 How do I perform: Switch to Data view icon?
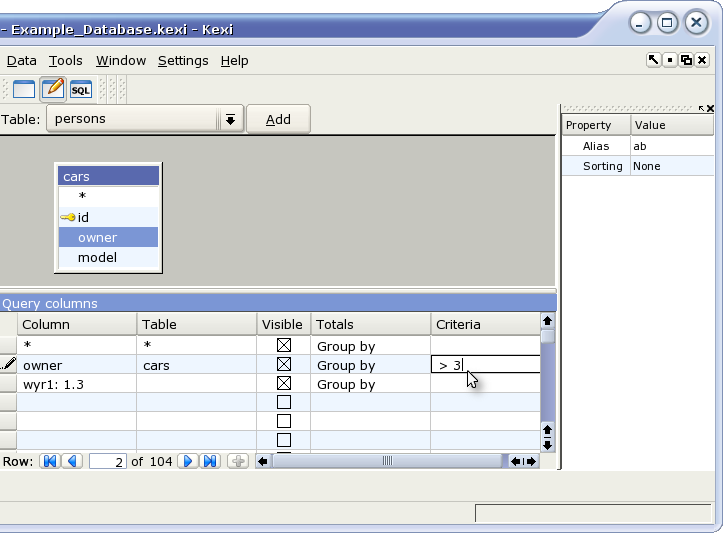(23, 89)
